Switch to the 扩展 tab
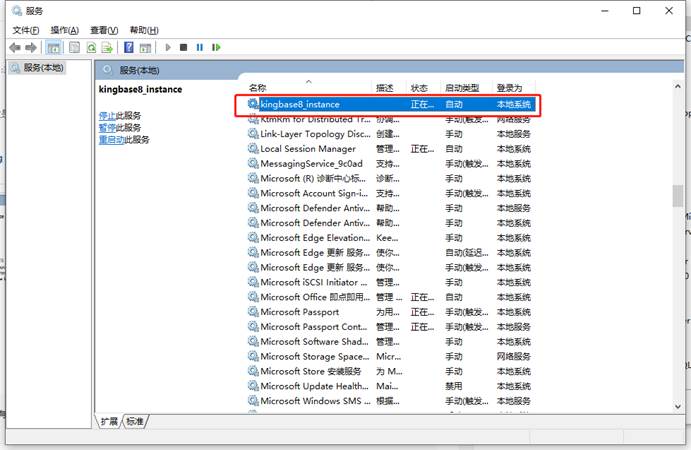The height and width of the screenshot is (450, 691). [x=109, y=421]
